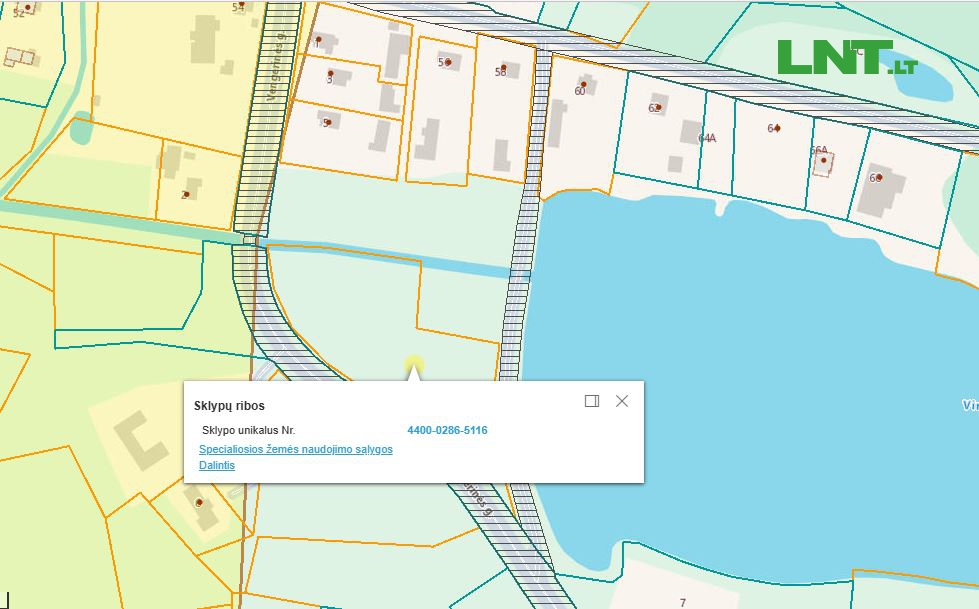Open the Specialiosios žemės naudojimo sąlygos link
This screenshot has width=979, height=609.
tap(295, 449)
